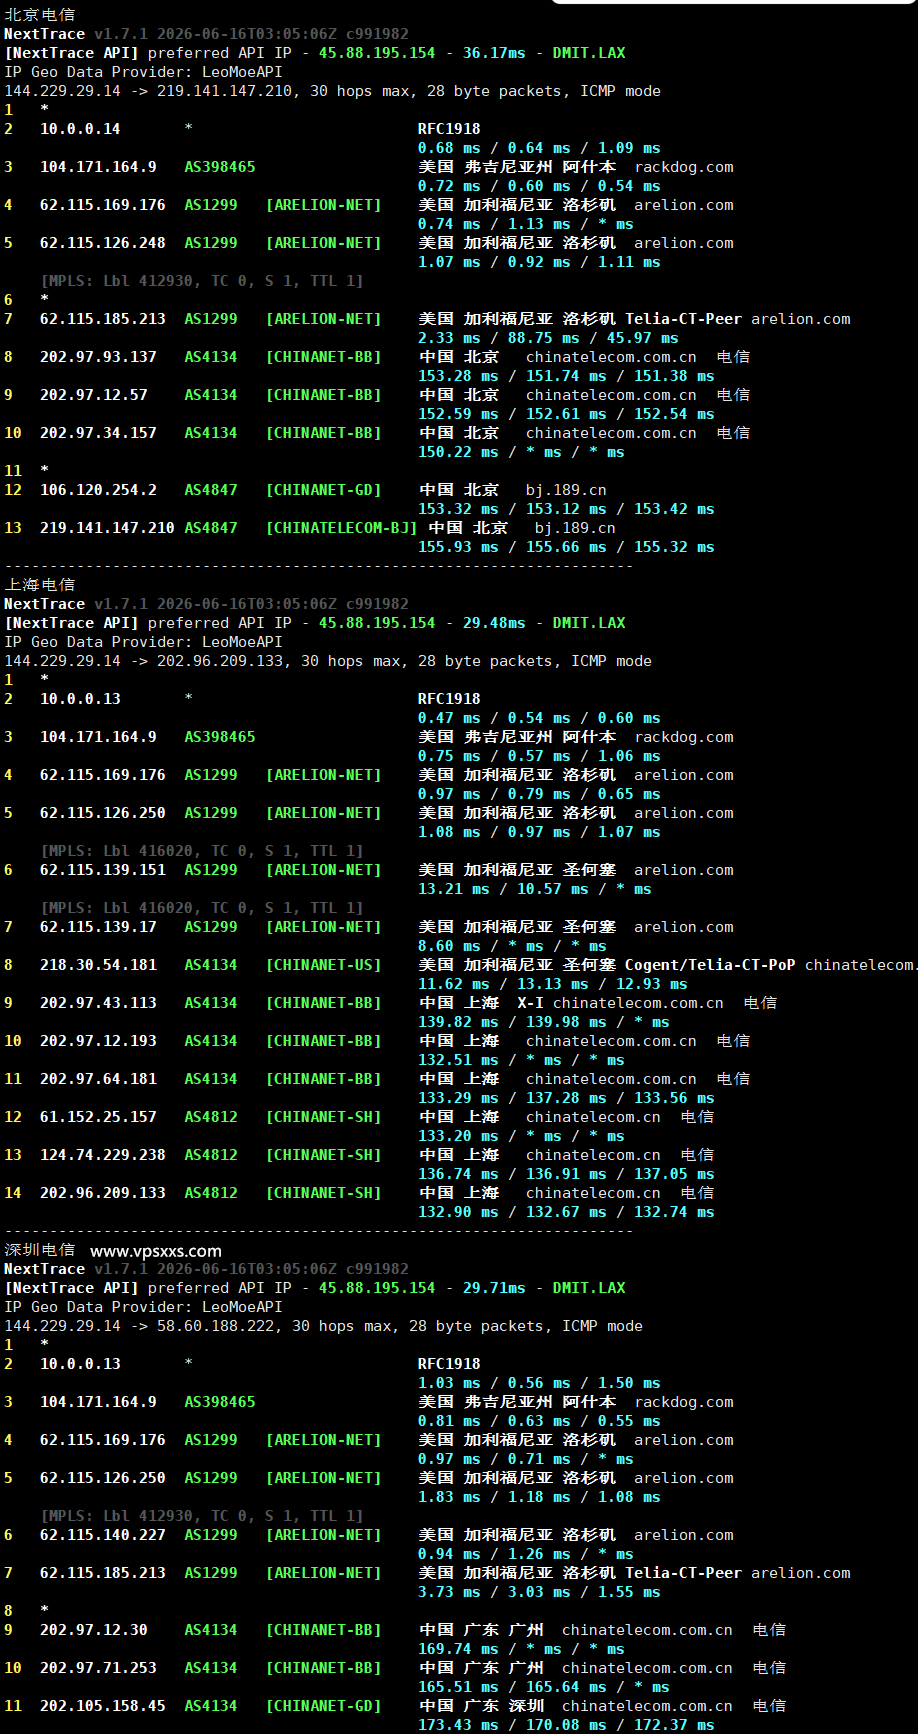Select IP 202.97.93.137 at hop 8
The image size is (918, 1734).
[x=98, y=357]
